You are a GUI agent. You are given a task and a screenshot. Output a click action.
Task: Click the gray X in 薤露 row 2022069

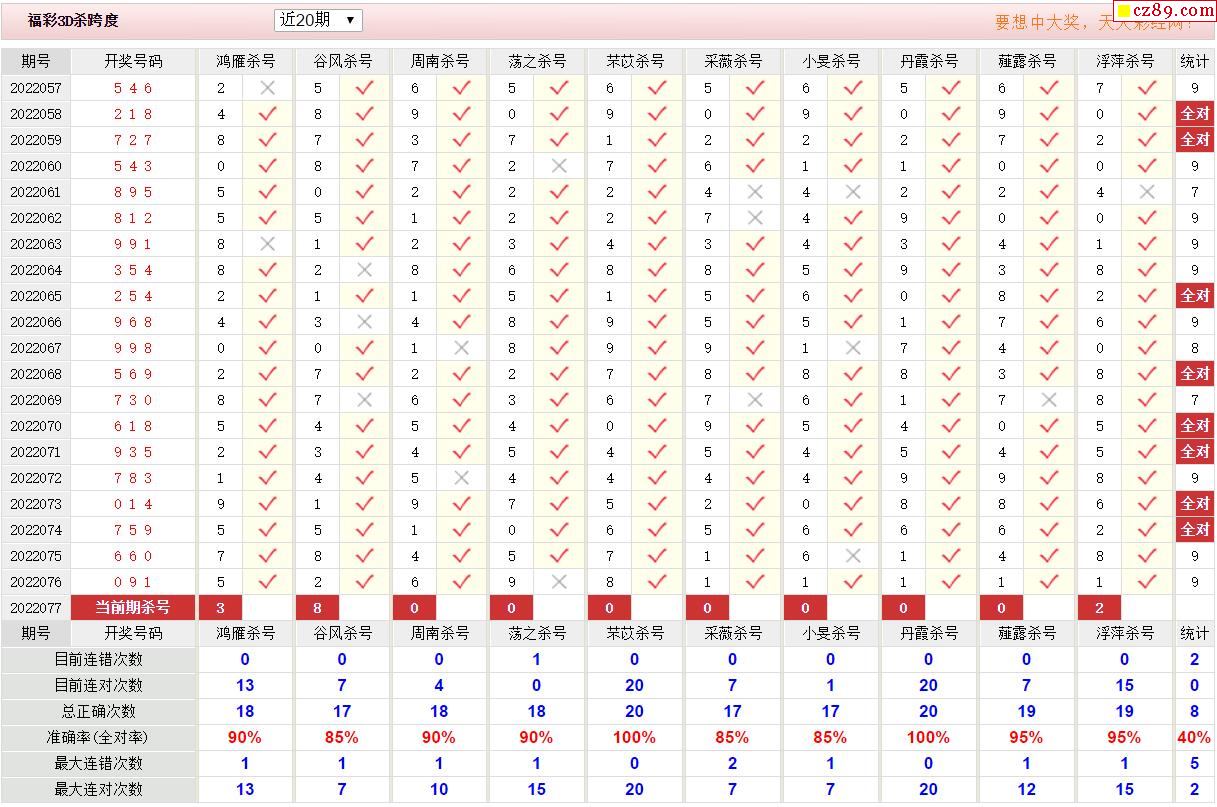coord(1049,400)
